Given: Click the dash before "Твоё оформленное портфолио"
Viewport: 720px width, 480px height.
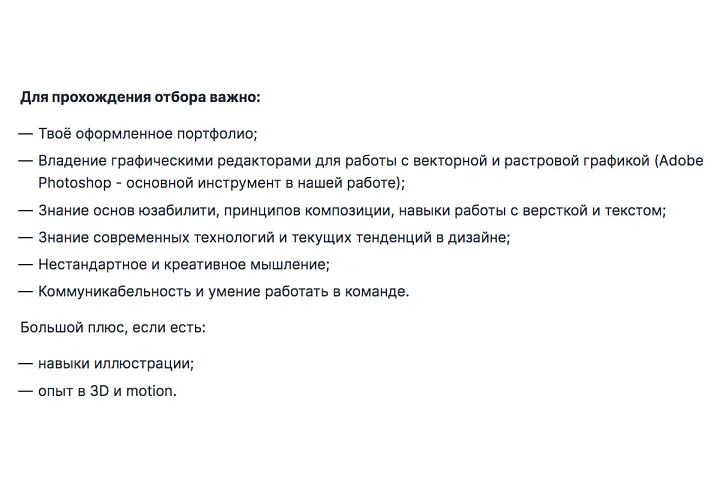Looking at the screenshot, I should [25, 133].
